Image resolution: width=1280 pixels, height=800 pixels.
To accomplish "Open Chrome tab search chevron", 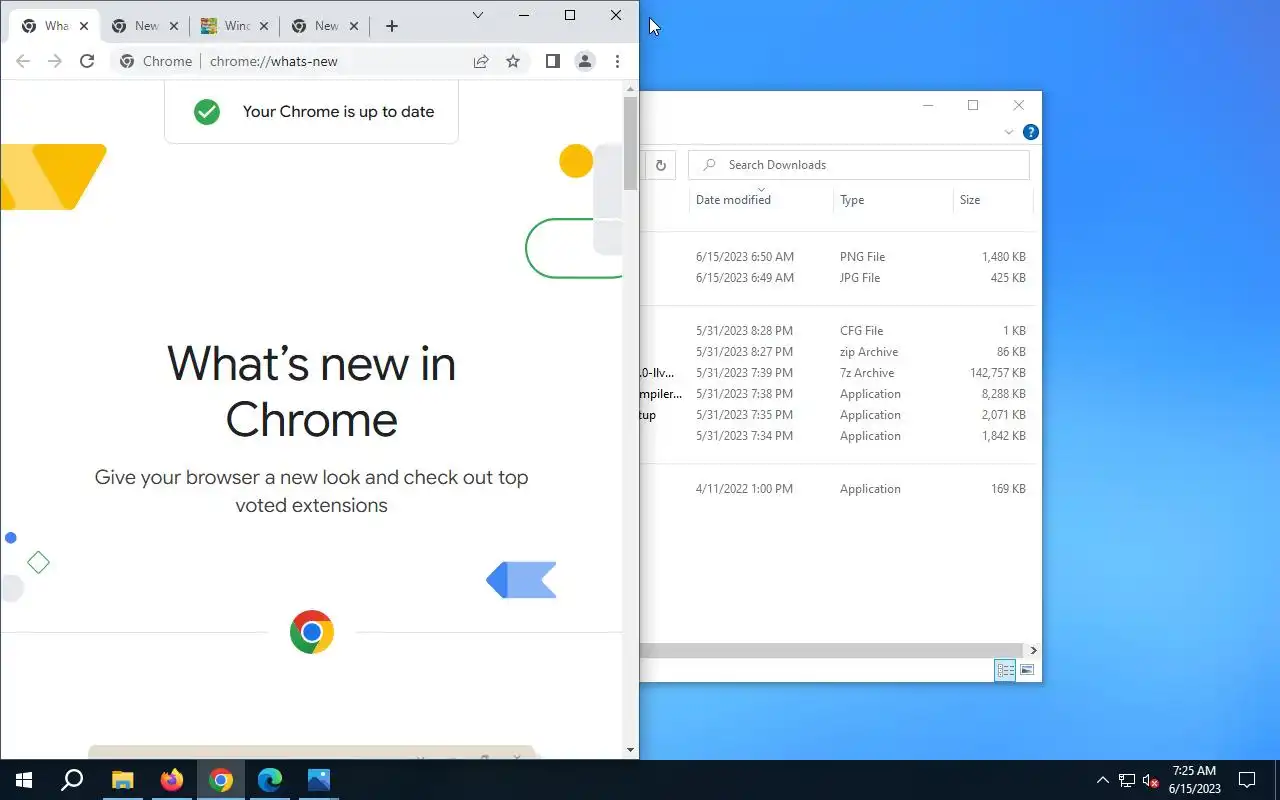I will pos(478,15).
